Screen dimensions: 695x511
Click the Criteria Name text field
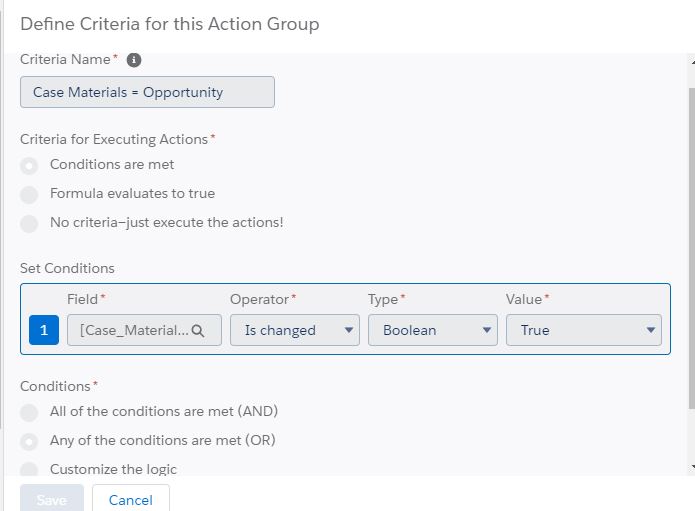[x=147, y=92]
